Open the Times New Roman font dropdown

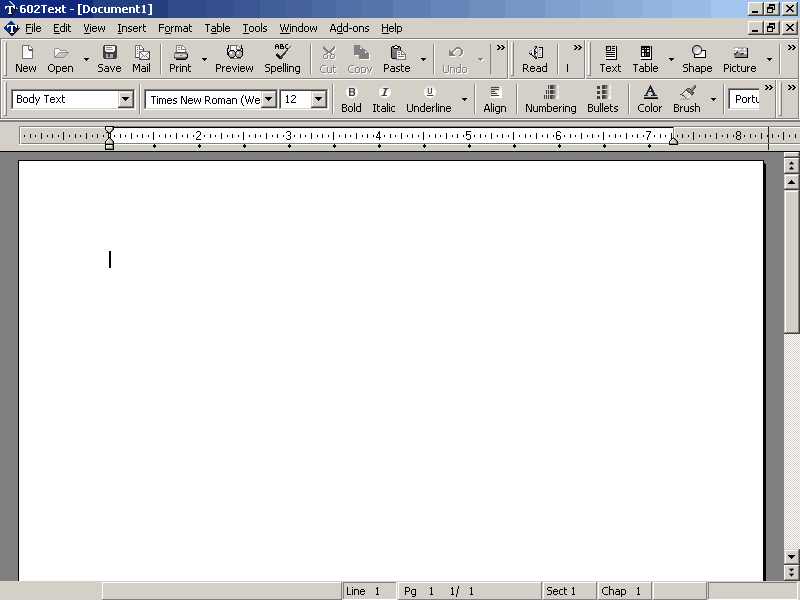pyautogui.click(x=268, y=99)
